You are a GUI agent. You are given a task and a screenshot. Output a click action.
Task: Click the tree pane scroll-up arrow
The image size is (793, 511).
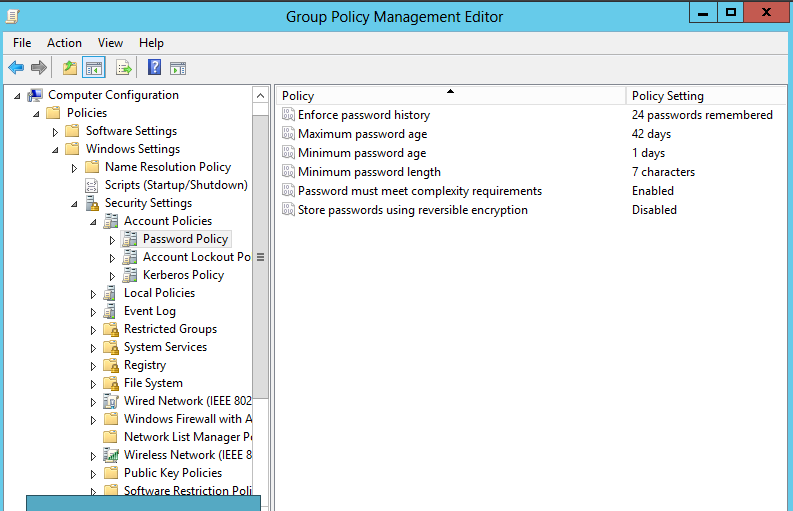(x=260, y=96)
